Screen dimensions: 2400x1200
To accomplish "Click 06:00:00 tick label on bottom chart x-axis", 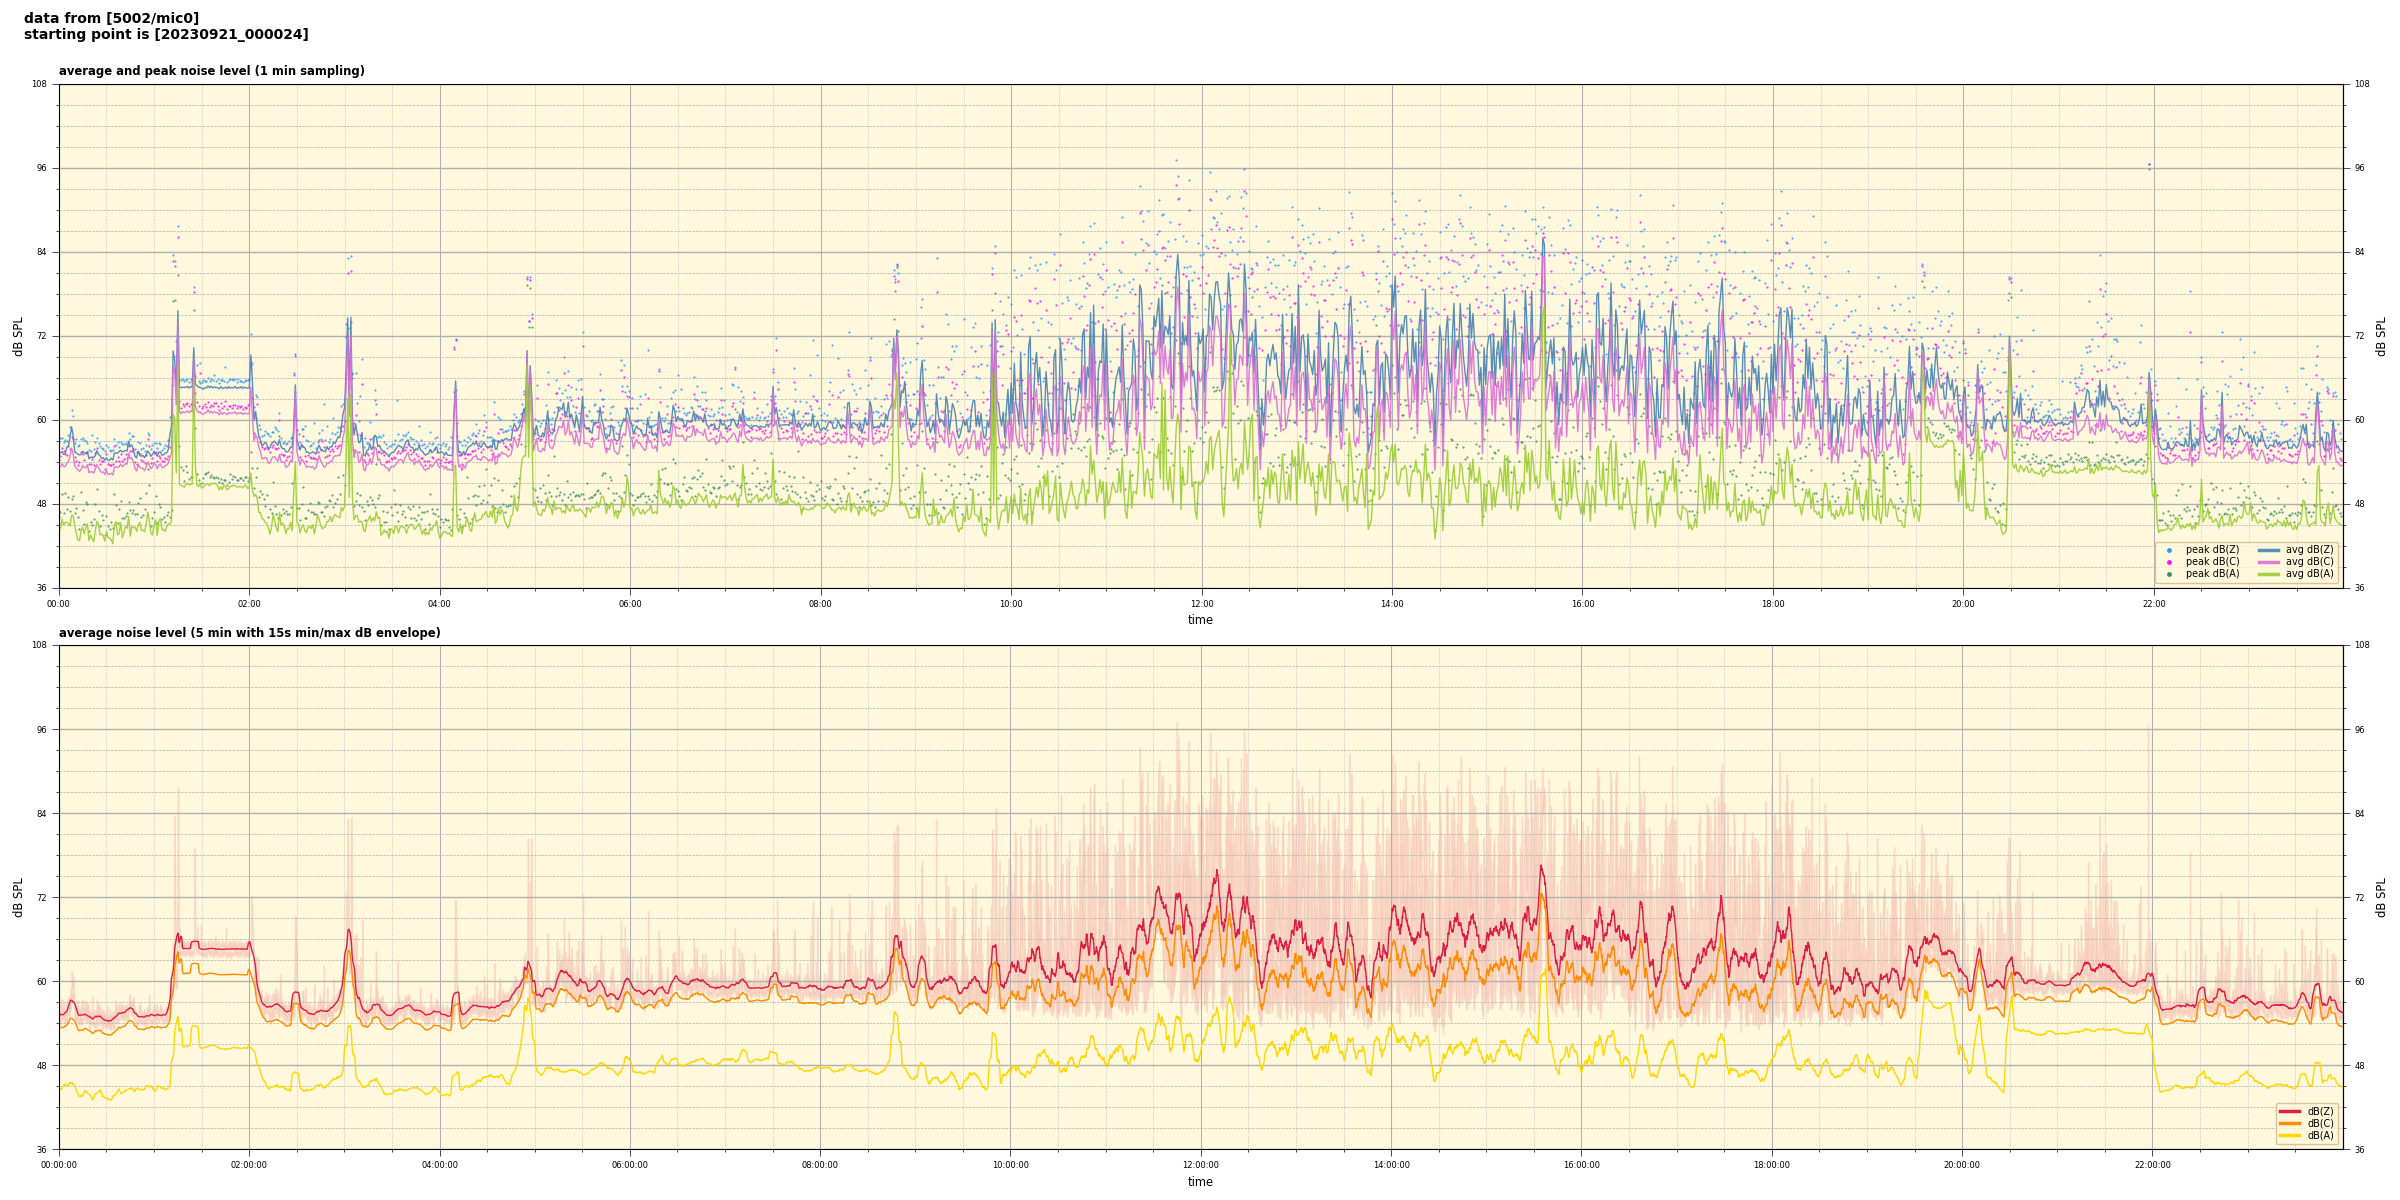I will 630,1165.
